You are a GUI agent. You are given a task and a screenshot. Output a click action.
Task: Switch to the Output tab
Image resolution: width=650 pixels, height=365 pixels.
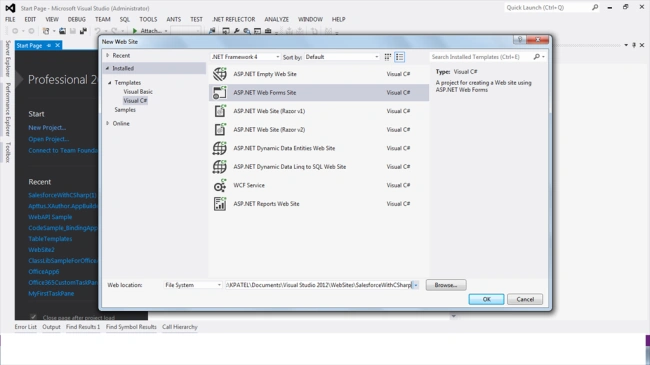(51, 327)
